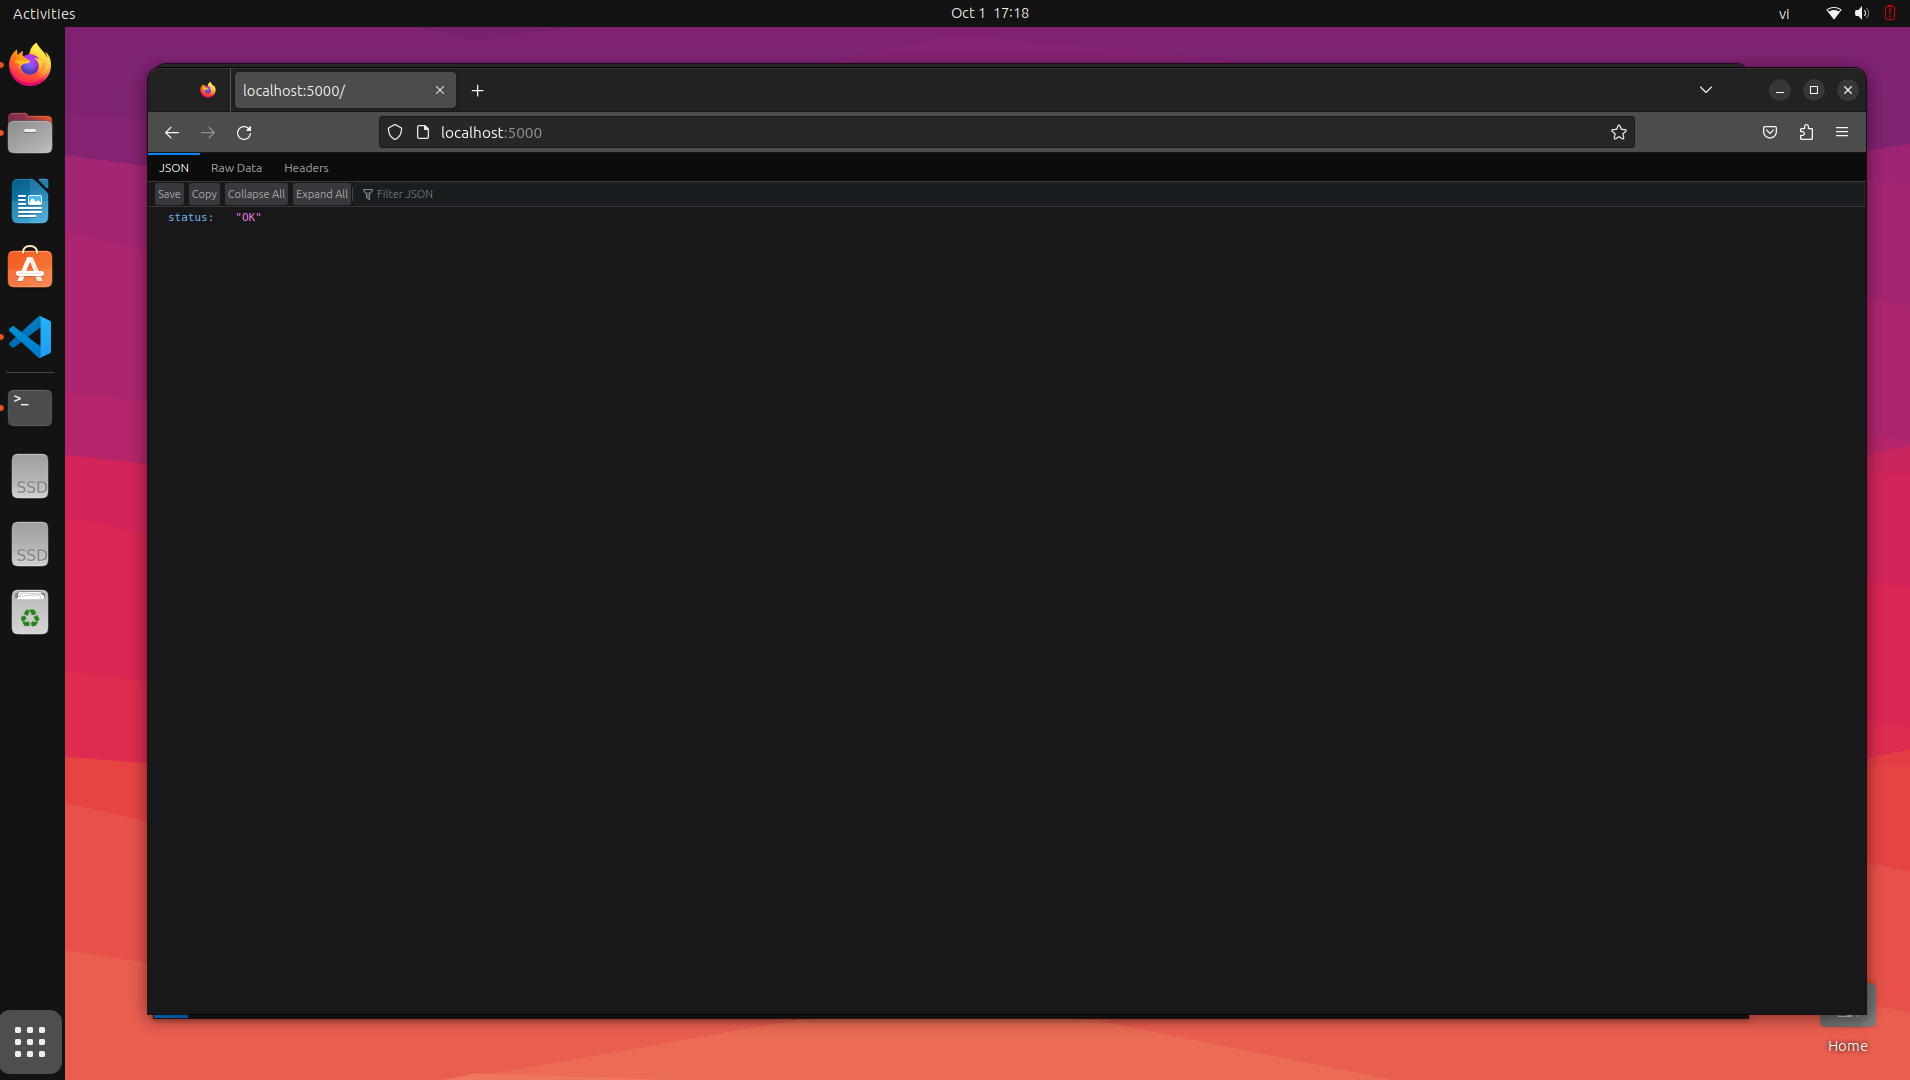Open the system volume indicator
Screen dimensions: 1910x1080
[1861, 13]
